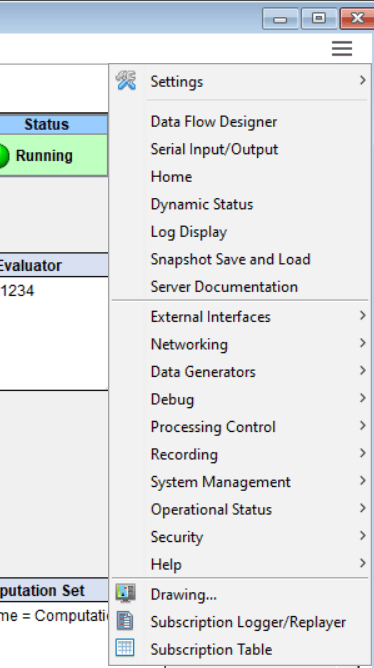Expand the Recording submenu arrow
The height and width of the screenshot is (668, 374).
pyautogui.click(x=362, y=453)
